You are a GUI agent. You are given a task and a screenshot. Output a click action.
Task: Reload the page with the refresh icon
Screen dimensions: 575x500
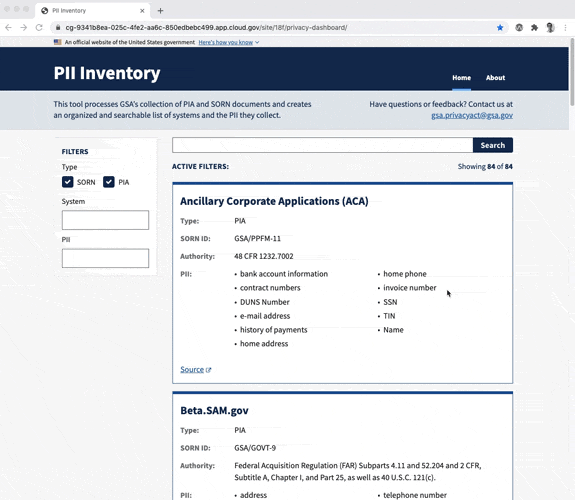tap(39, 28)
